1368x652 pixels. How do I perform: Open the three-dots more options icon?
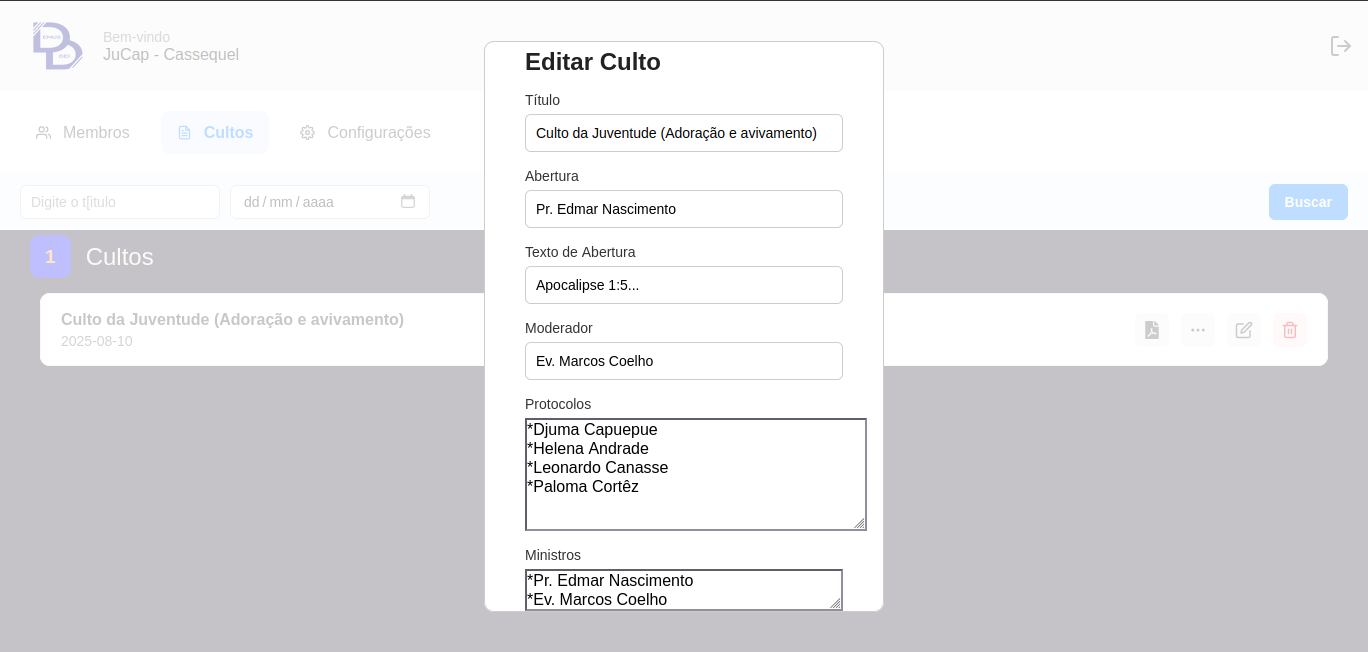(1197, 330)
